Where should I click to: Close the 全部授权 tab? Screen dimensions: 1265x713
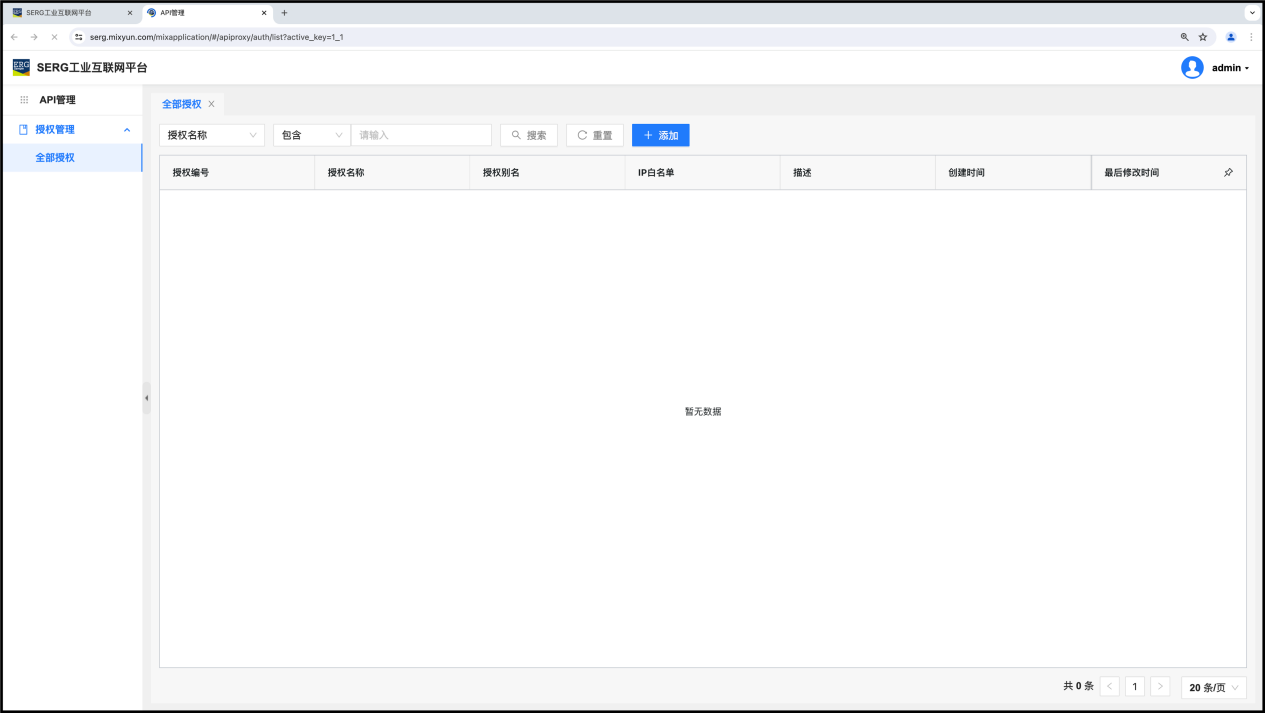point(211,104)
